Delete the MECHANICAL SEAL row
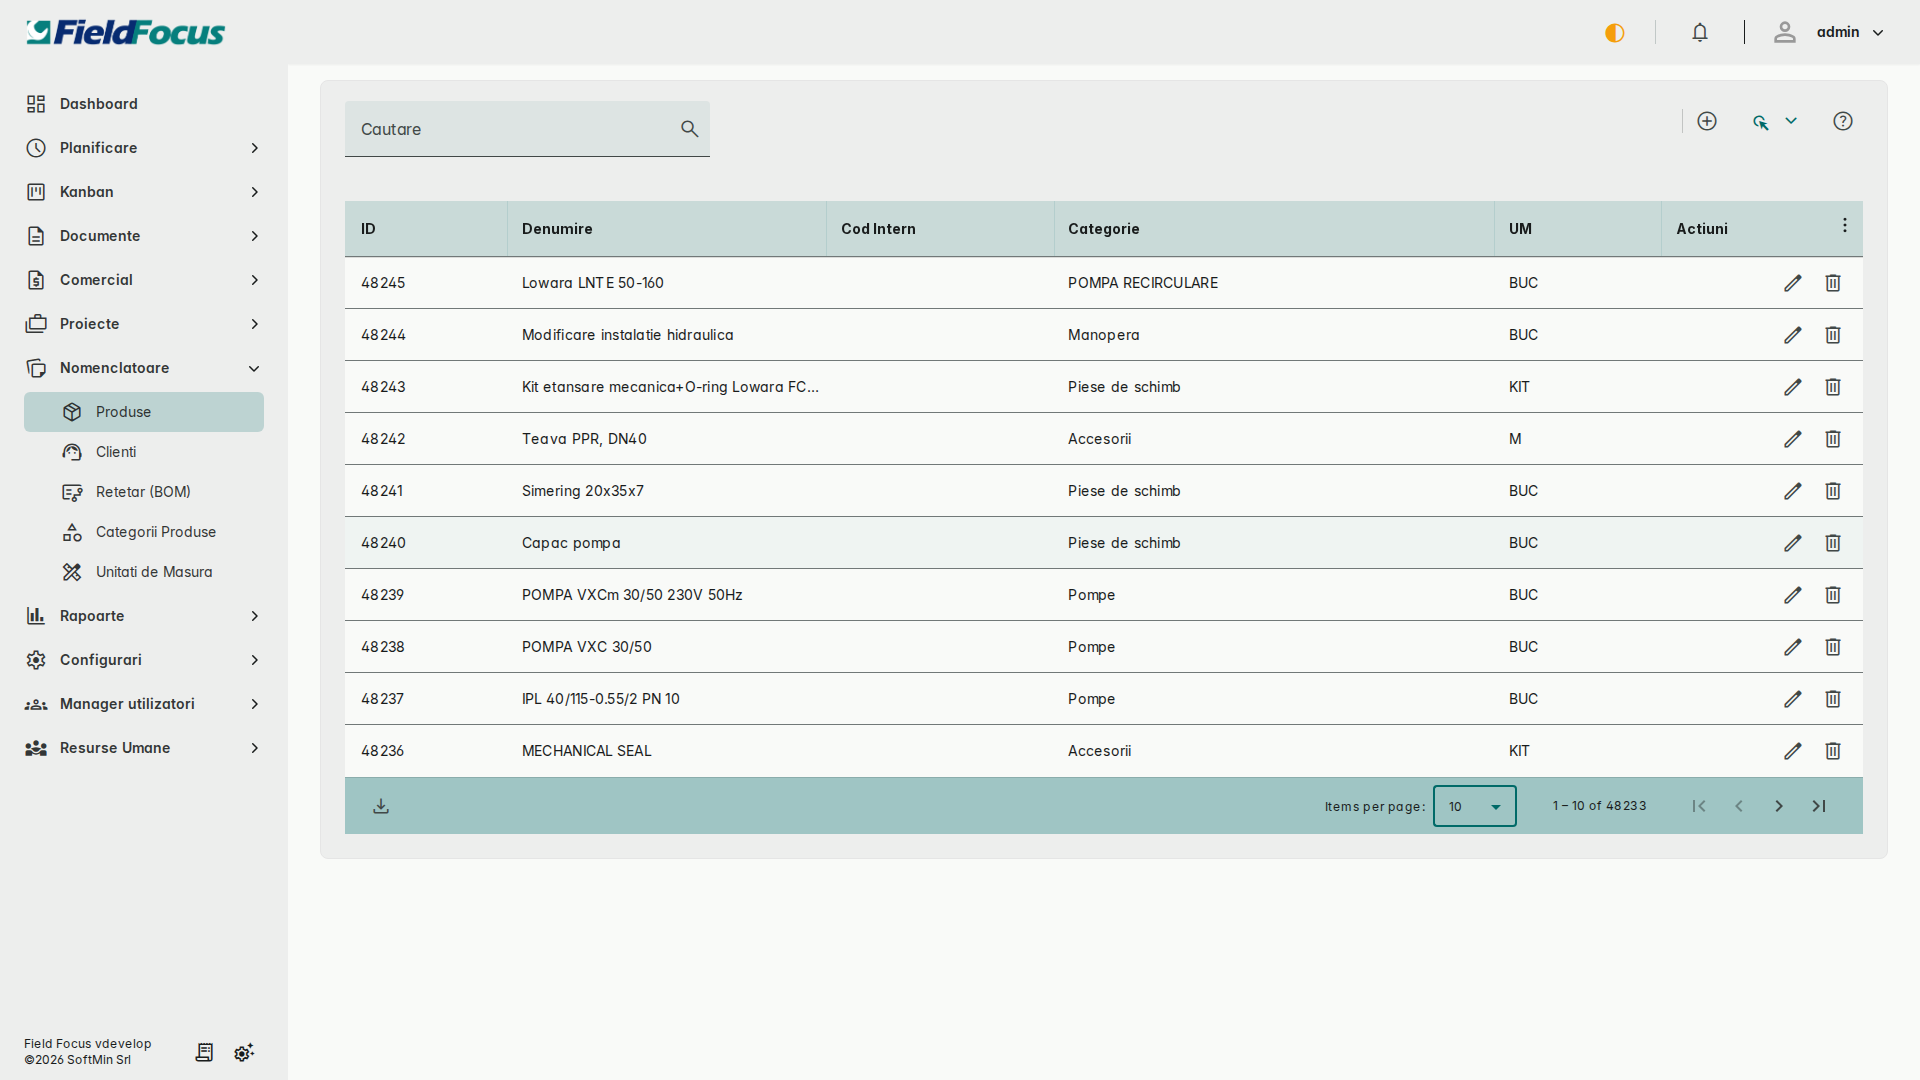Image resolution: width=1920 pixels, height=1080 pixels. click(1833, 751)
